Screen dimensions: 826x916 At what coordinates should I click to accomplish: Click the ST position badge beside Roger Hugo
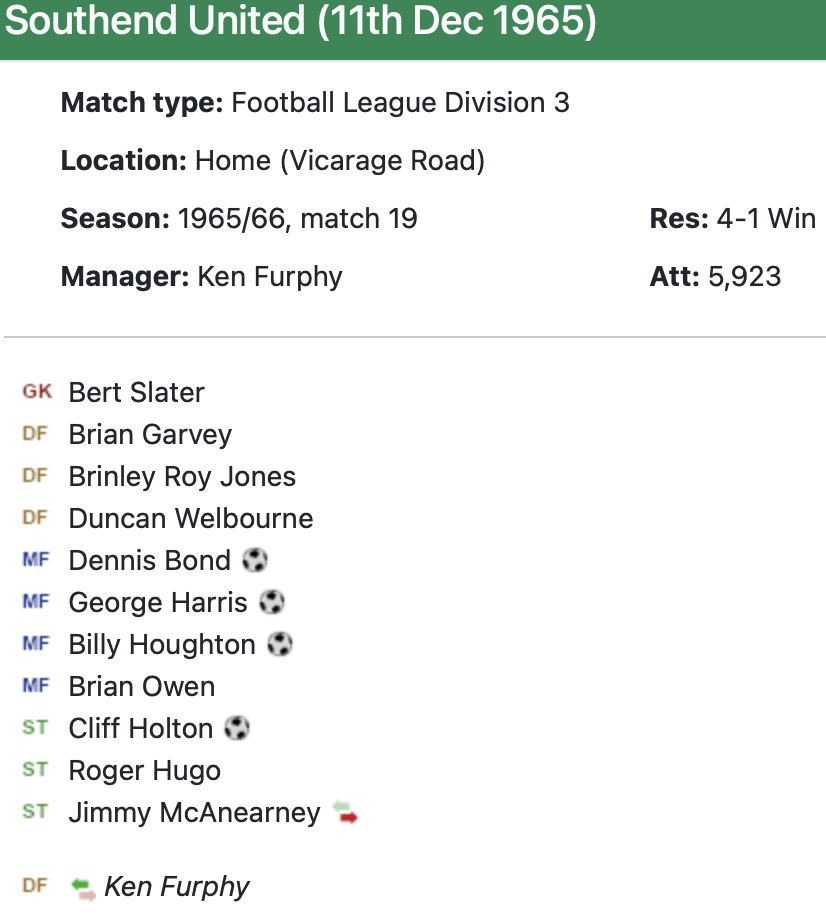[35, 770]
